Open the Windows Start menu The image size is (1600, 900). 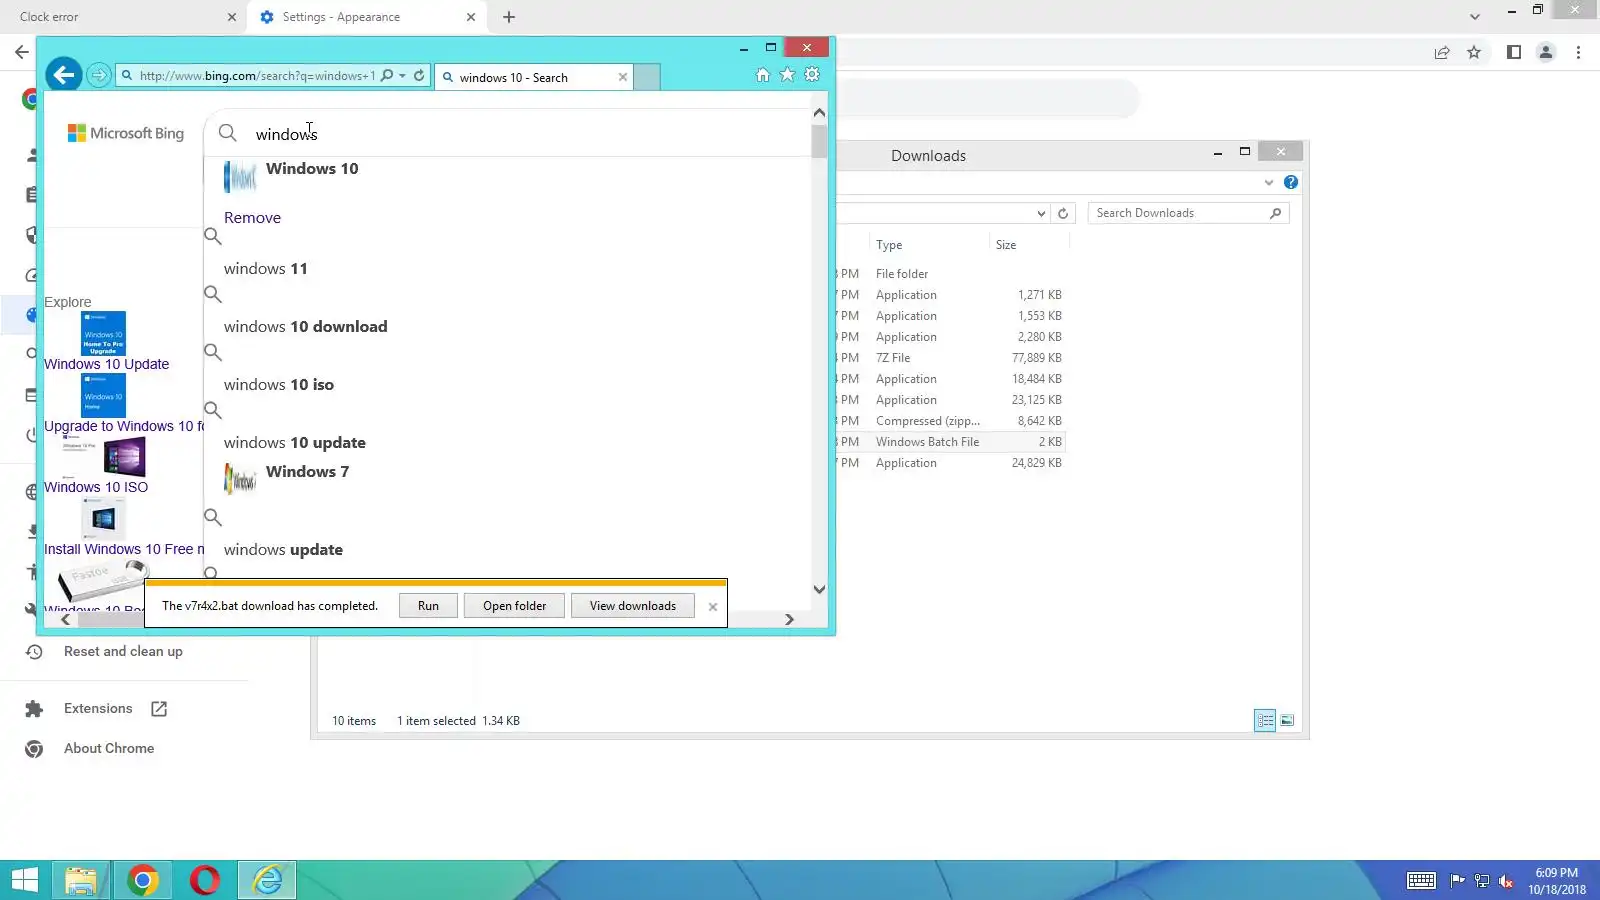point(24,880)
